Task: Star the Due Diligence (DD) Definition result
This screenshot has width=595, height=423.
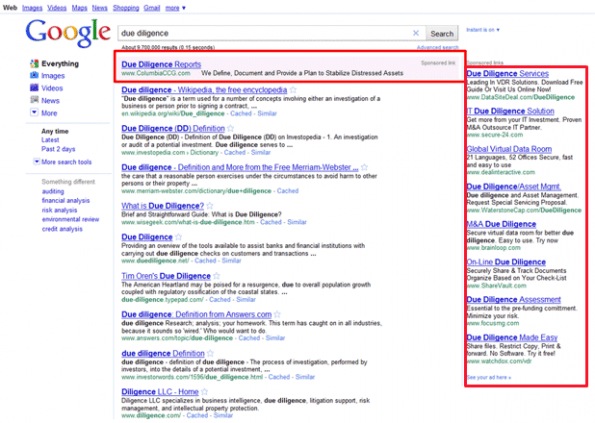Action: pyautogui.click(x=230, y=129)
